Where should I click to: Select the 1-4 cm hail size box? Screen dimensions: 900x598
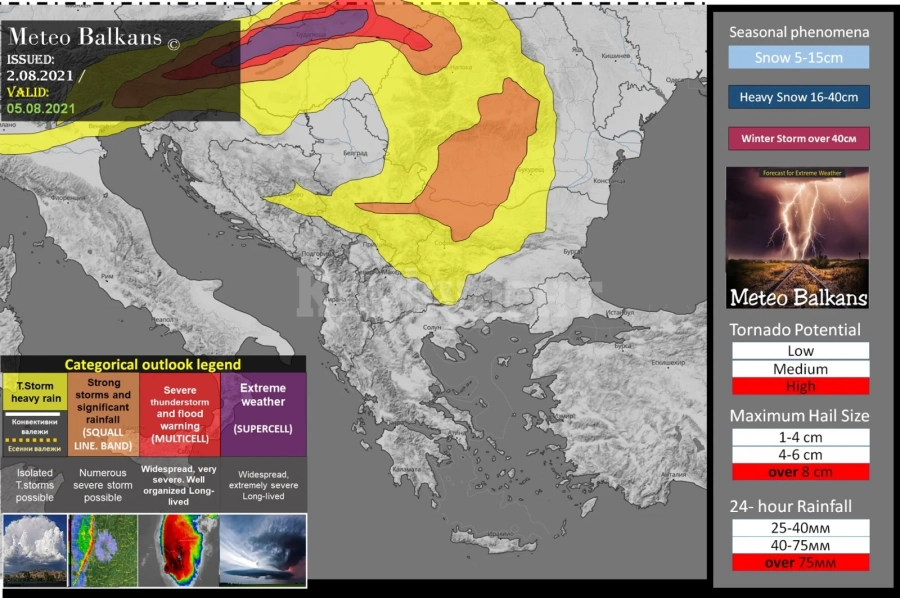click(800, 437)
